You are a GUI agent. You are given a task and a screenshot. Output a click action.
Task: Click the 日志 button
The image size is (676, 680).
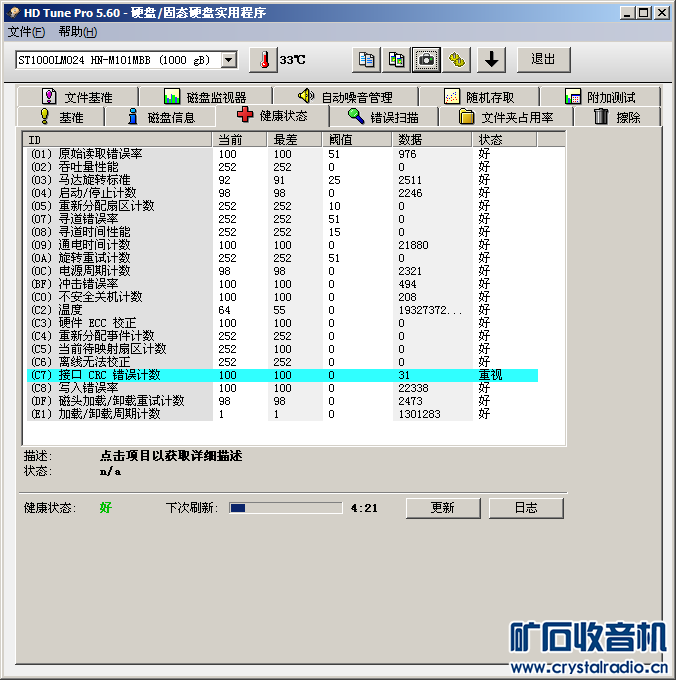pyautogui.click(x=526, y=507)
